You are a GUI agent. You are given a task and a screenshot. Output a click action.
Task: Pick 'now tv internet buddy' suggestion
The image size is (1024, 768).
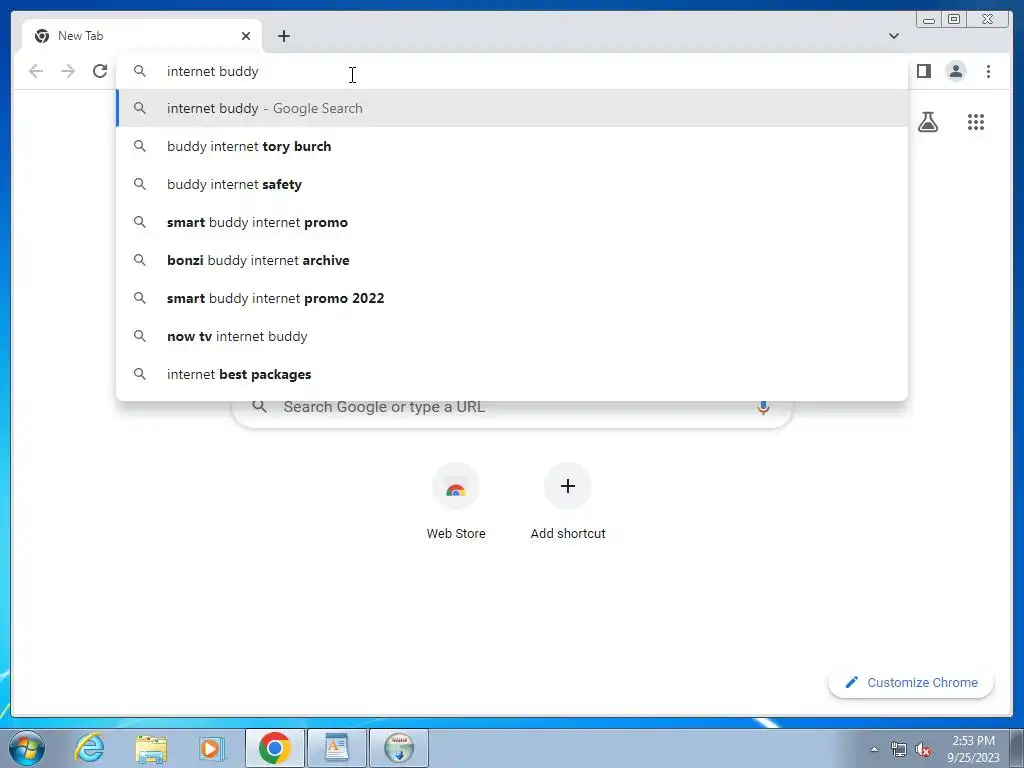512,336
